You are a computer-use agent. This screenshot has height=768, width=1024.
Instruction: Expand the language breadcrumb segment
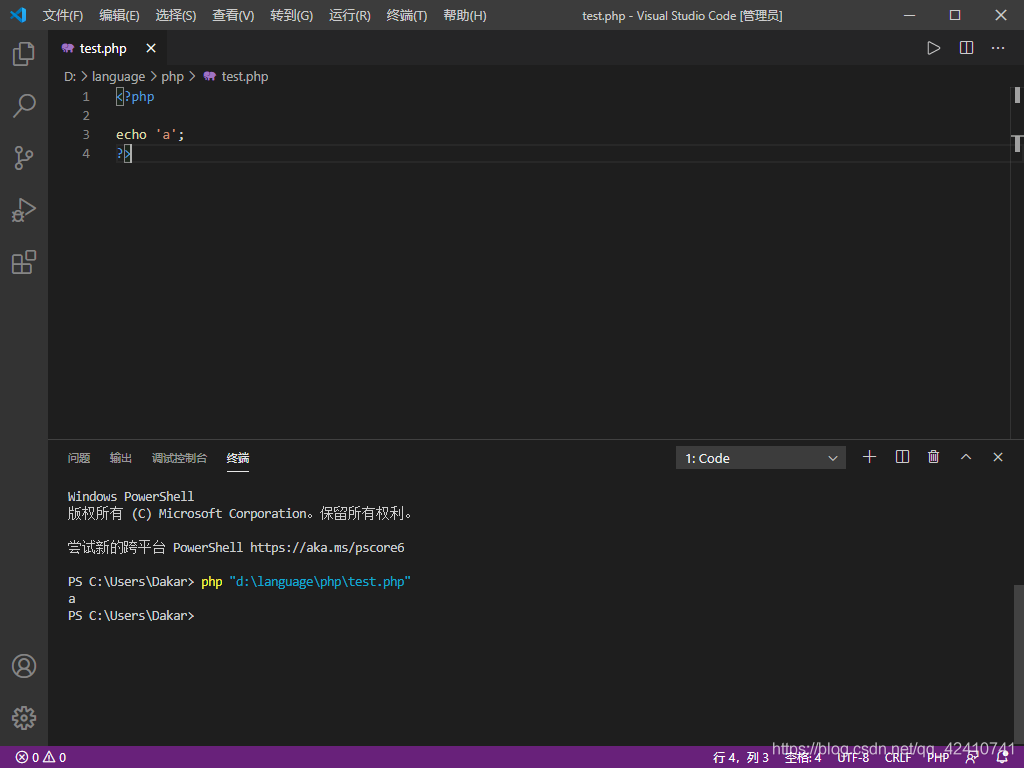(x=118, y=76)
